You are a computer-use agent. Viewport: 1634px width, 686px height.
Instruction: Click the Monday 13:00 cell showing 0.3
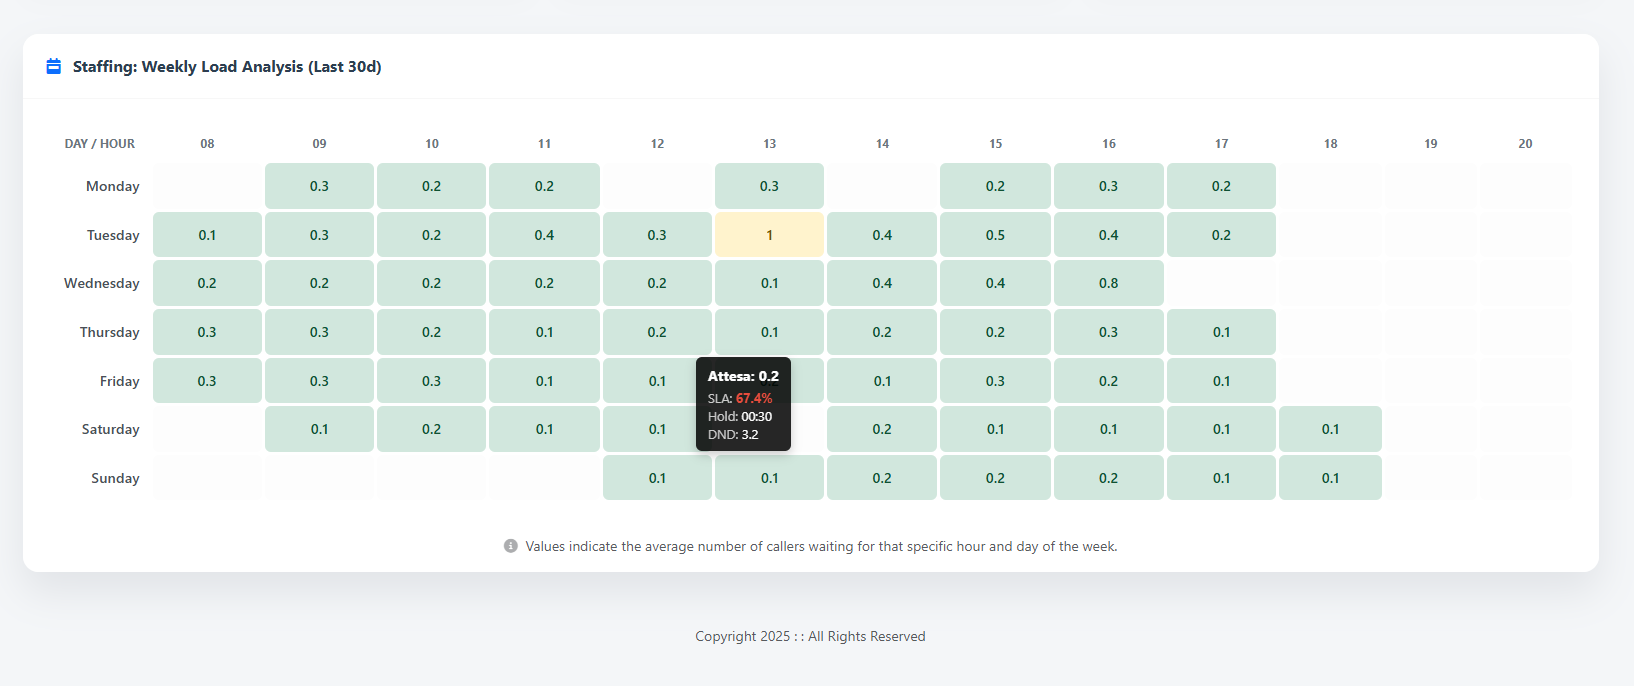coord(769,186)
